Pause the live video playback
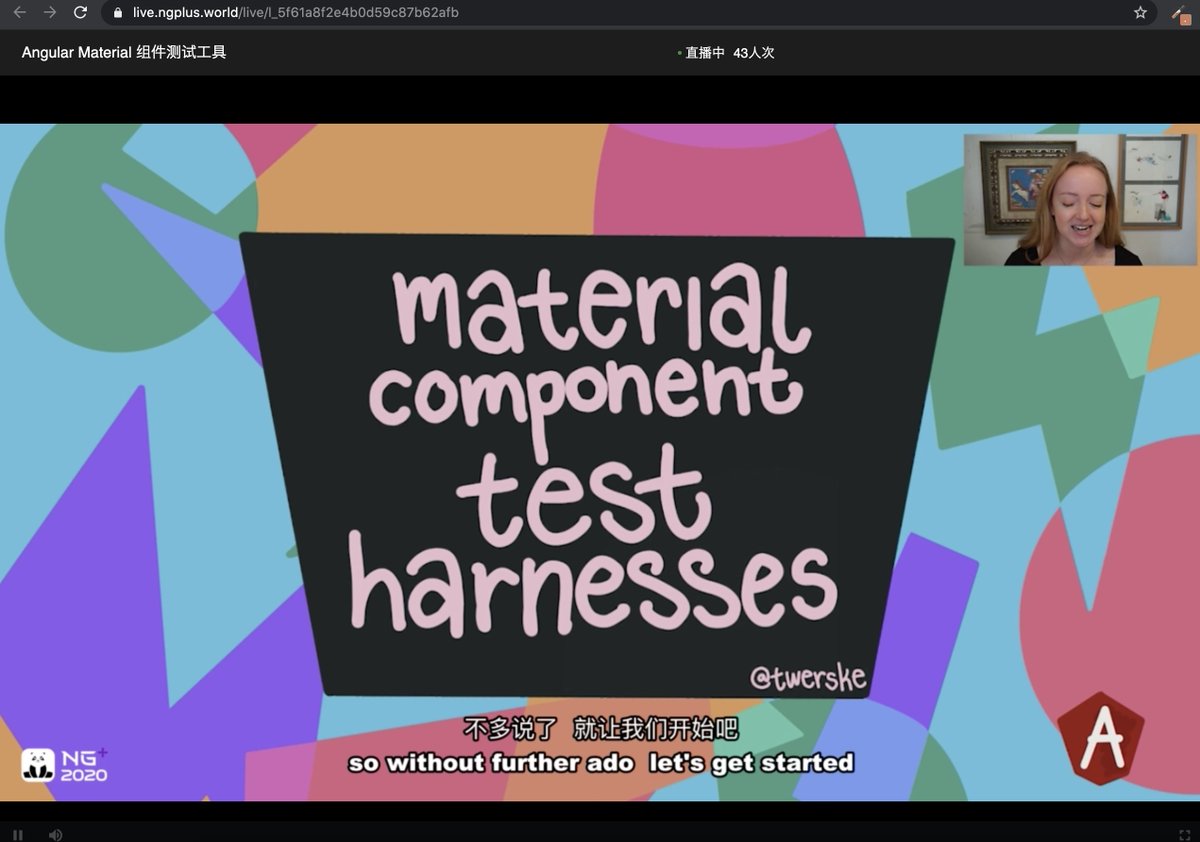1200x842 pixels. [x=17, y=834]
